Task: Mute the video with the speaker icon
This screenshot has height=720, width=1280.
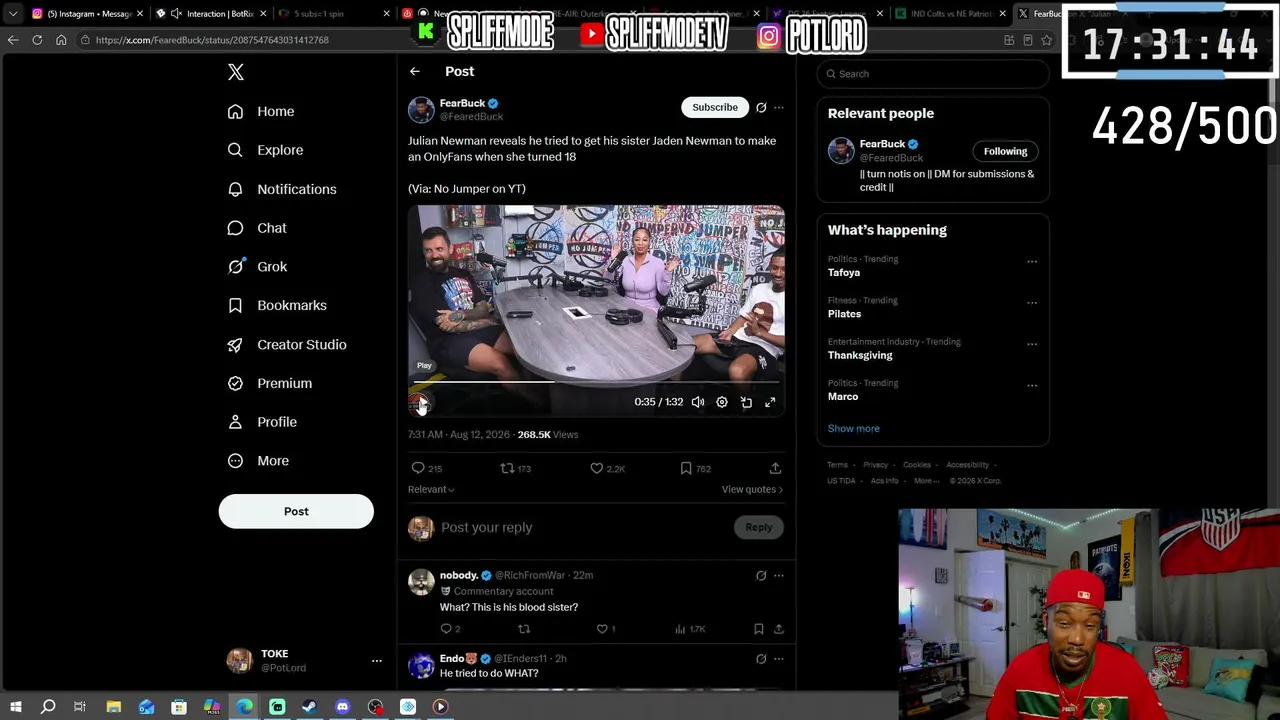Action: coord(698,402)
